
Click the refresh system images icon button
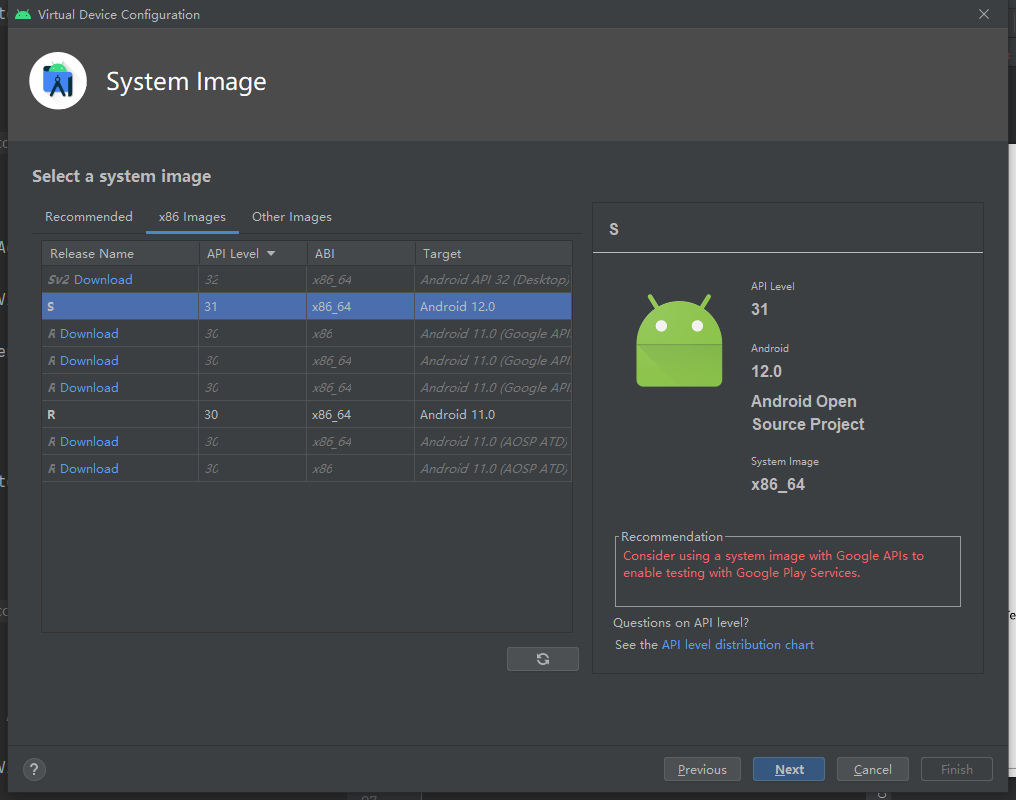tap(542, 659)
